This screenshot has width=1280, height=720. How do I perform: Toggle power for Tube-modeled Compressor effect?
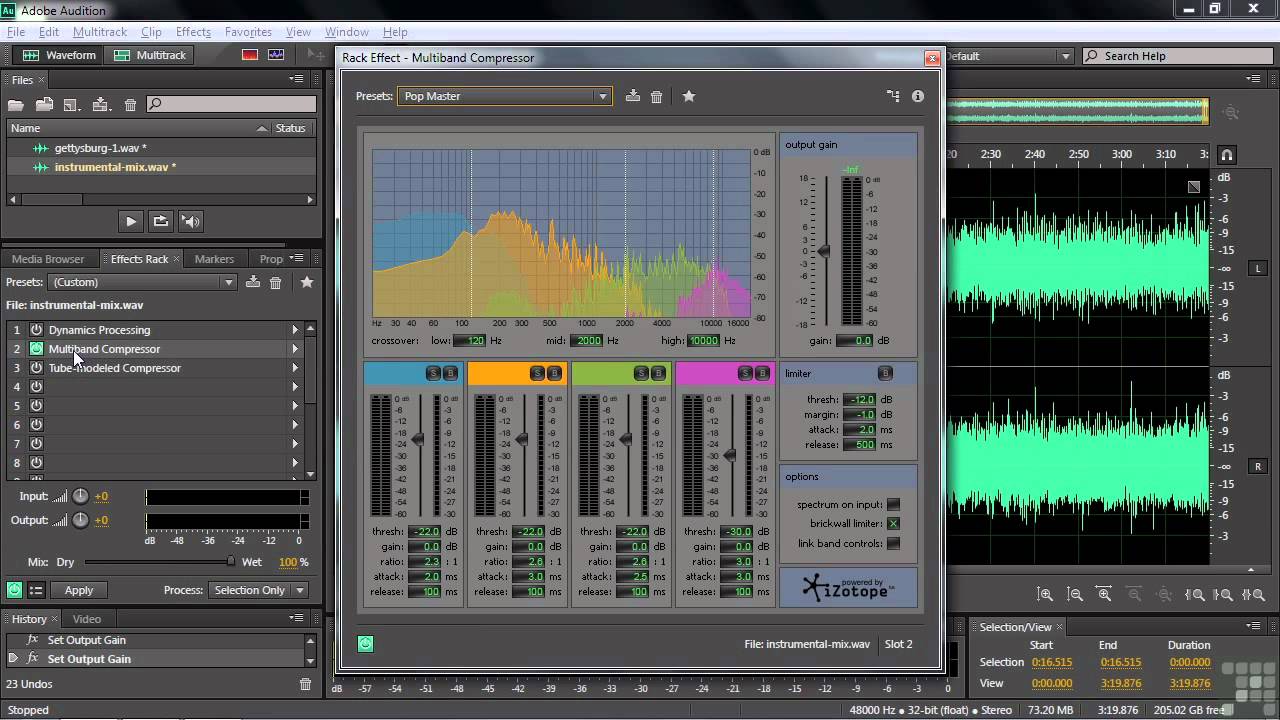tap(36, 368)
